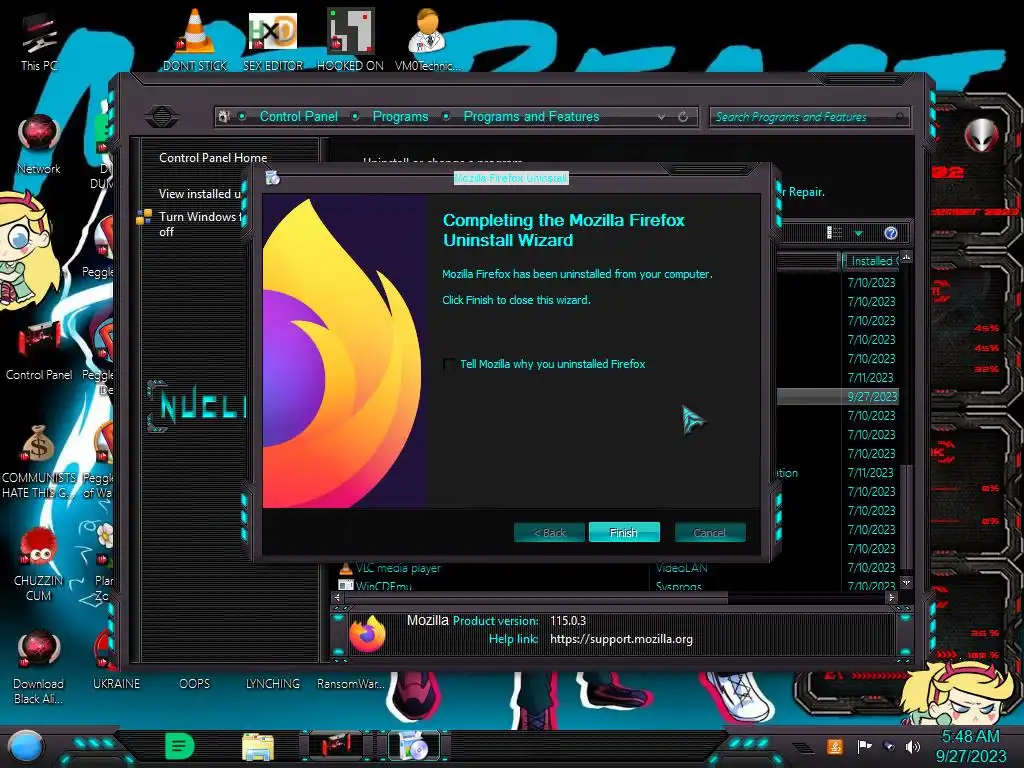1024x768 pixels.
Task: Click the 115.0.3 product version value
Action: [568, 620]
